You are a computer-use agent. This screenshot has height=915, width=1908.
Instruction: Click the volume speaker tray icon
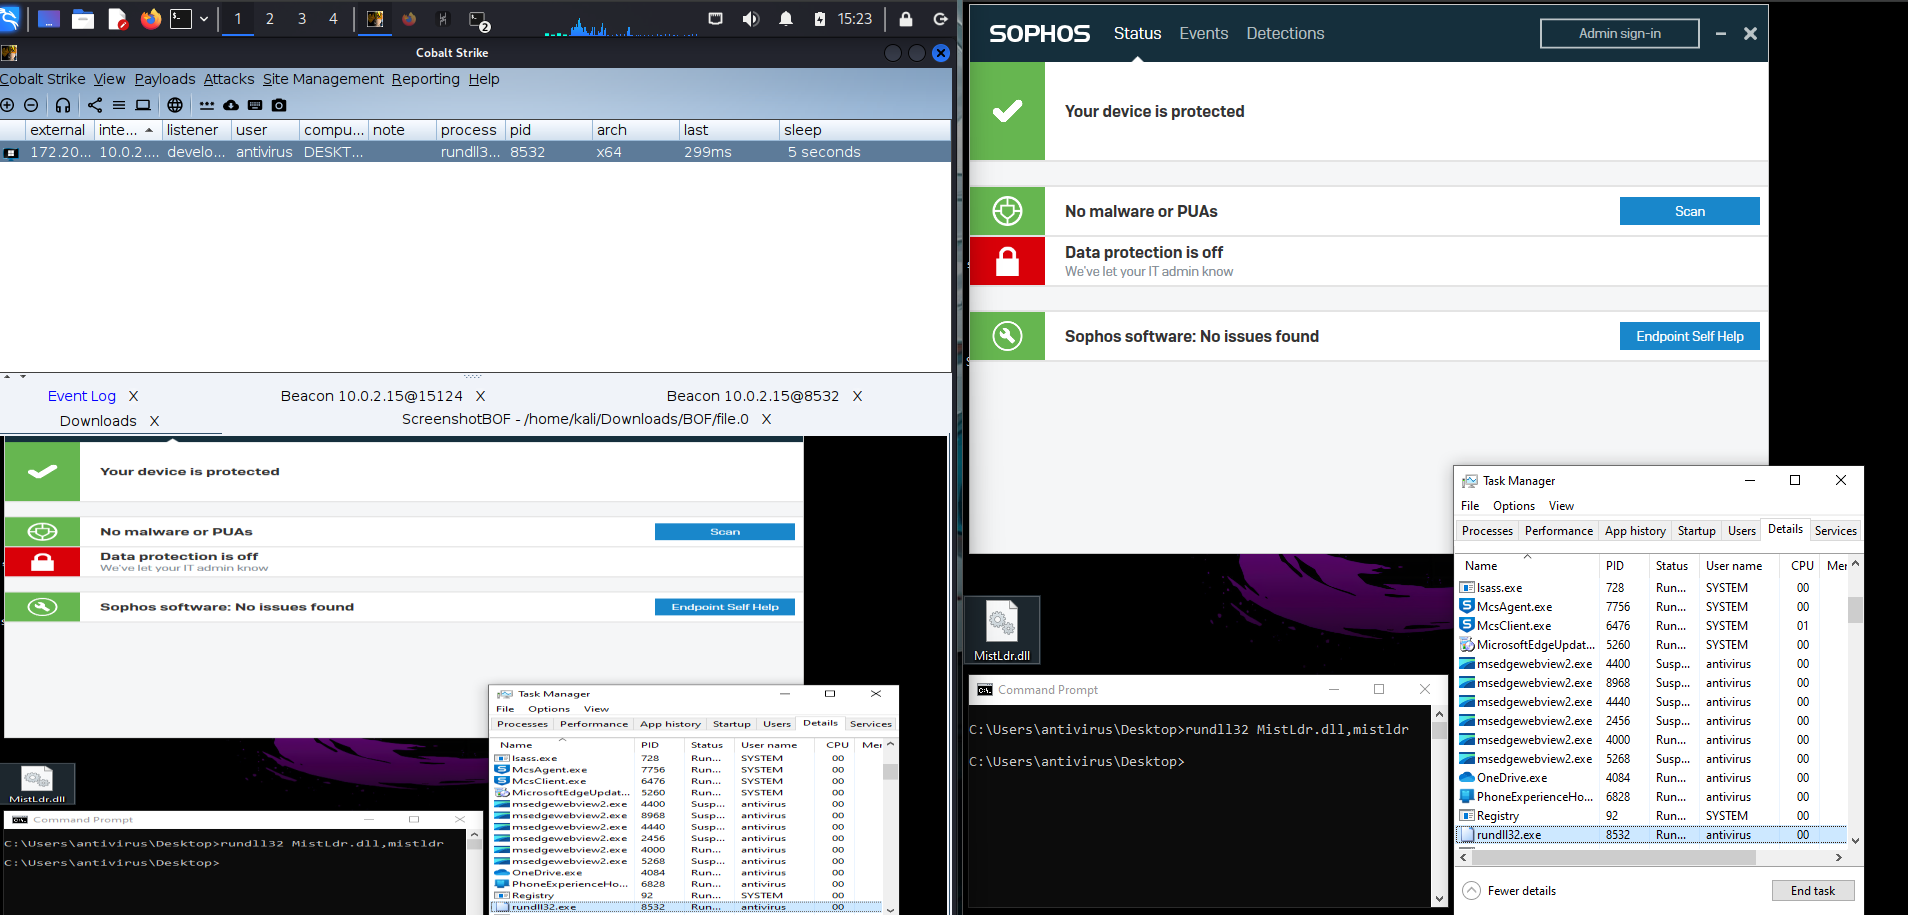click(750, 18)
